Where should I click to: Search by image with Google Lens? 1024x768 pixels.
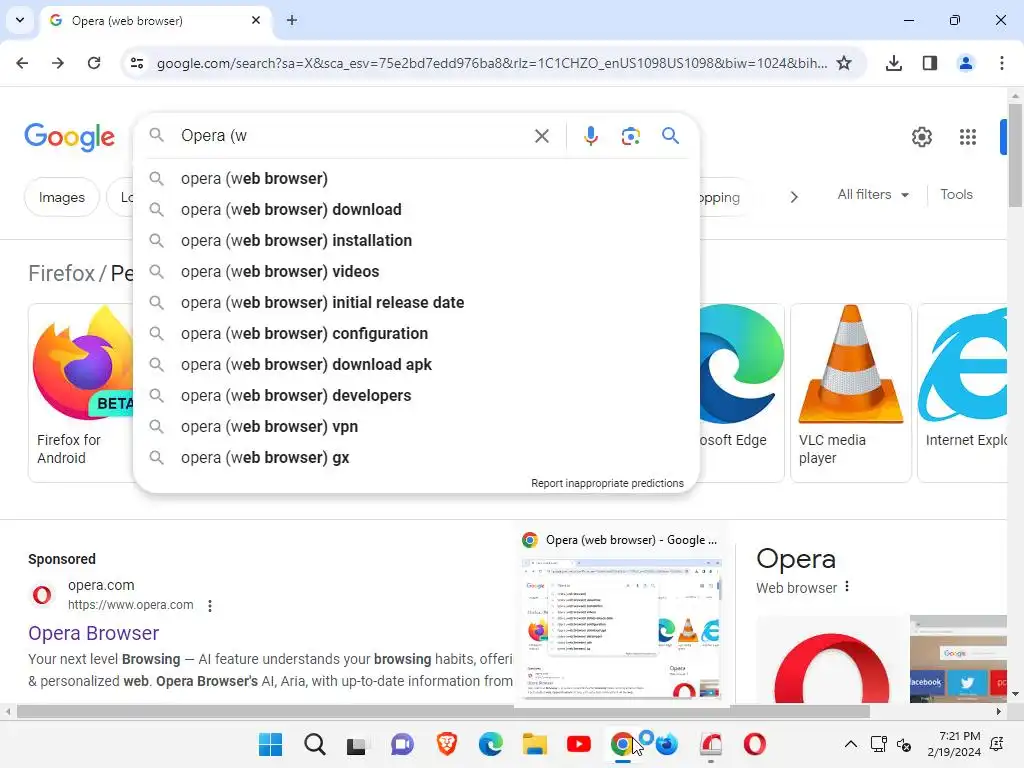[x=630, y=136]
